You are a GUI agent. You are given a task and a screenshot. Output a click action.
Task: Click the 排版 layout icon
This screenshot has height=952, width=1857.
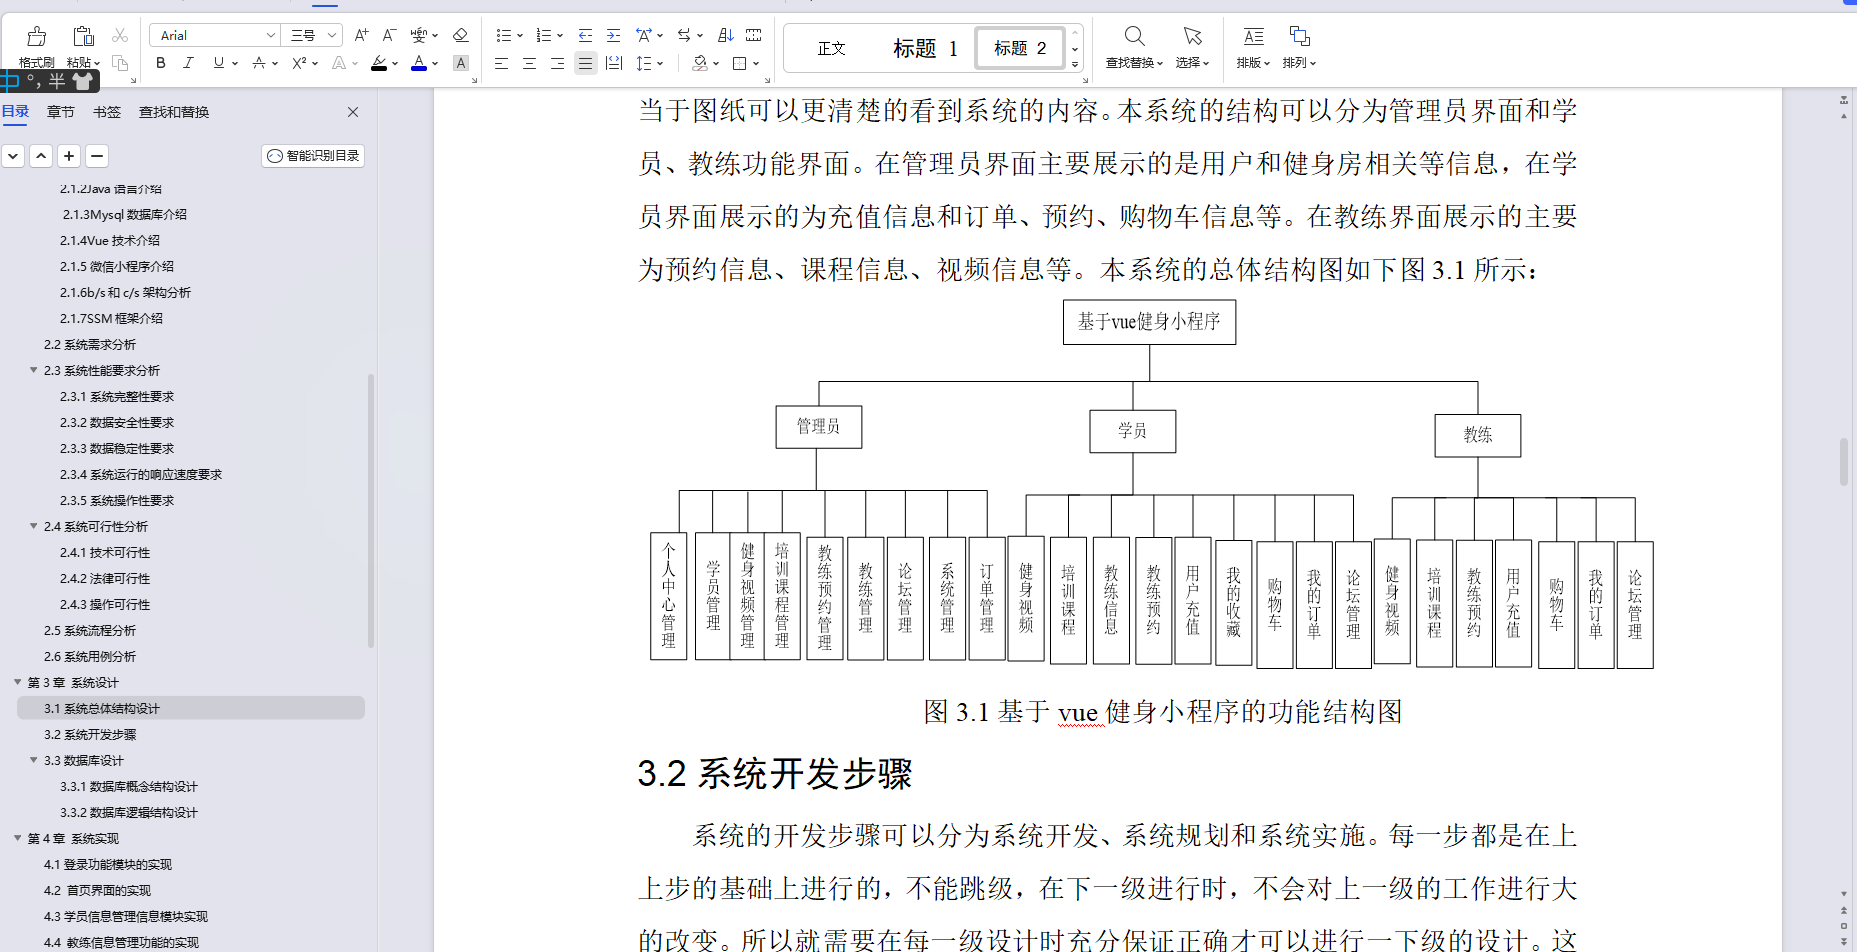(x=1253, y=37)
